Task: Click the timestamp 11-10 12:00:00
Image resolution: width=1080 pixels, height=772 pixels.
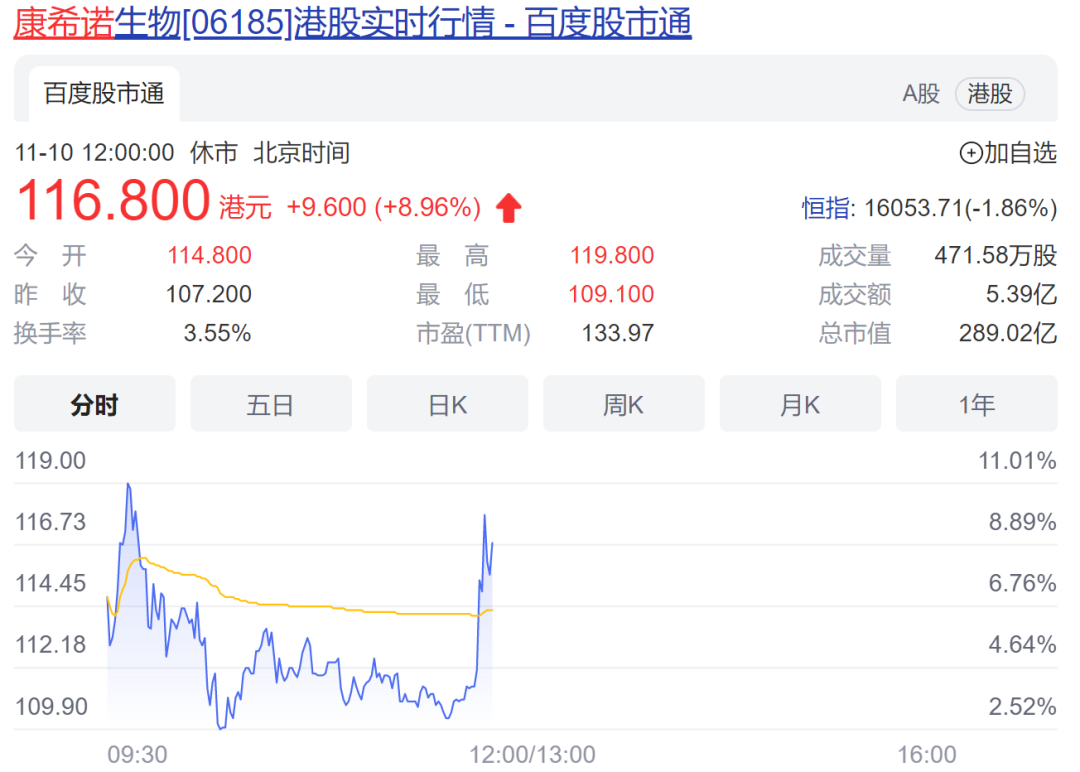Action: tap(94, 153)
